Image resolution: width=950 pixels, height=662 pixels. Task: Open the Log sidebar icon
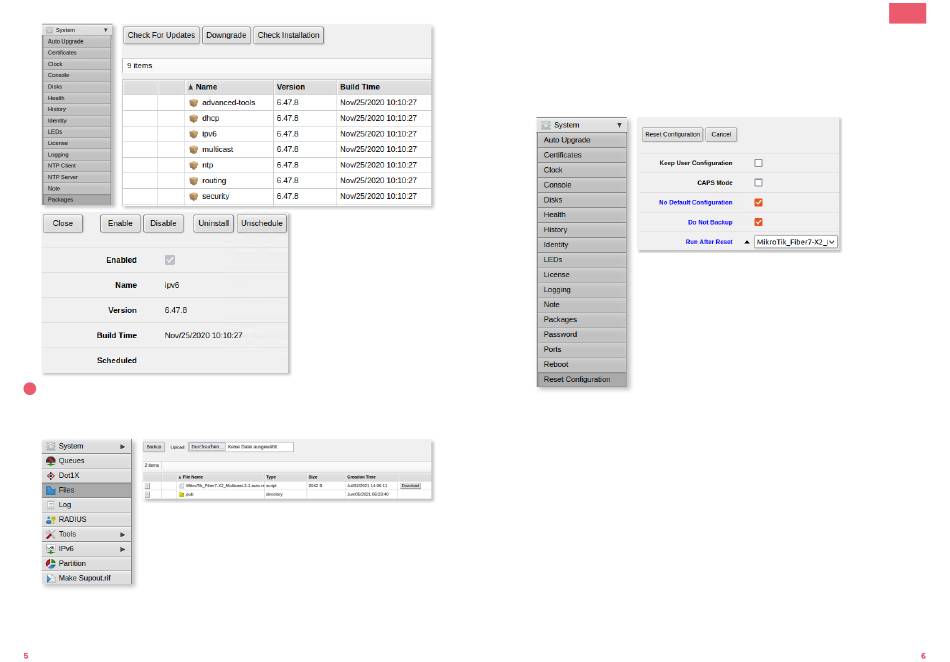(x=50, y=505)
